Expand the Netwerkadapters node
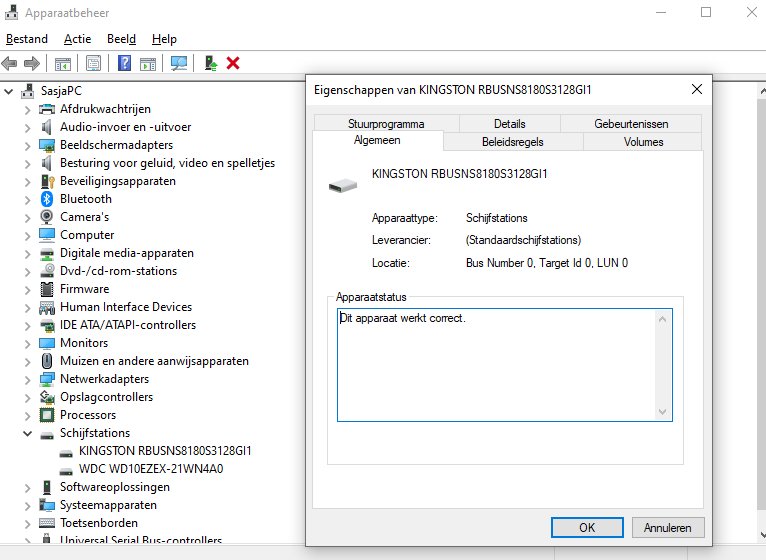Image resolution: width=766 pixels, height=560 pixels. (28, 379)
